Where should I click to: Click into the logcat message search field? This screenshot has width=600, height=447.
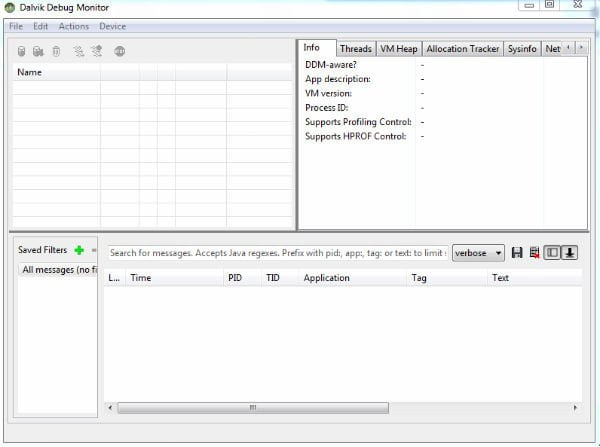click(x=278, y=253)
